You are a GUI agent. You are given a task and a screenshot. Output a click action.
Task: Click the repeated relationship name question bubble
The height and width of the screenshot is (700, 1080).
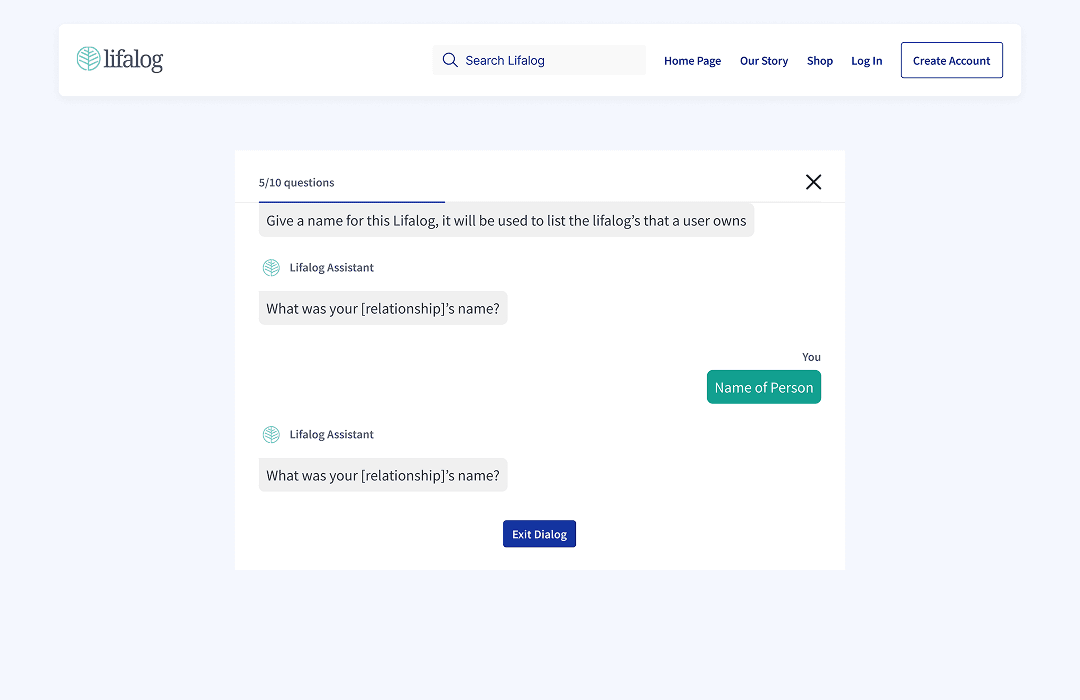tap(383, 475)
